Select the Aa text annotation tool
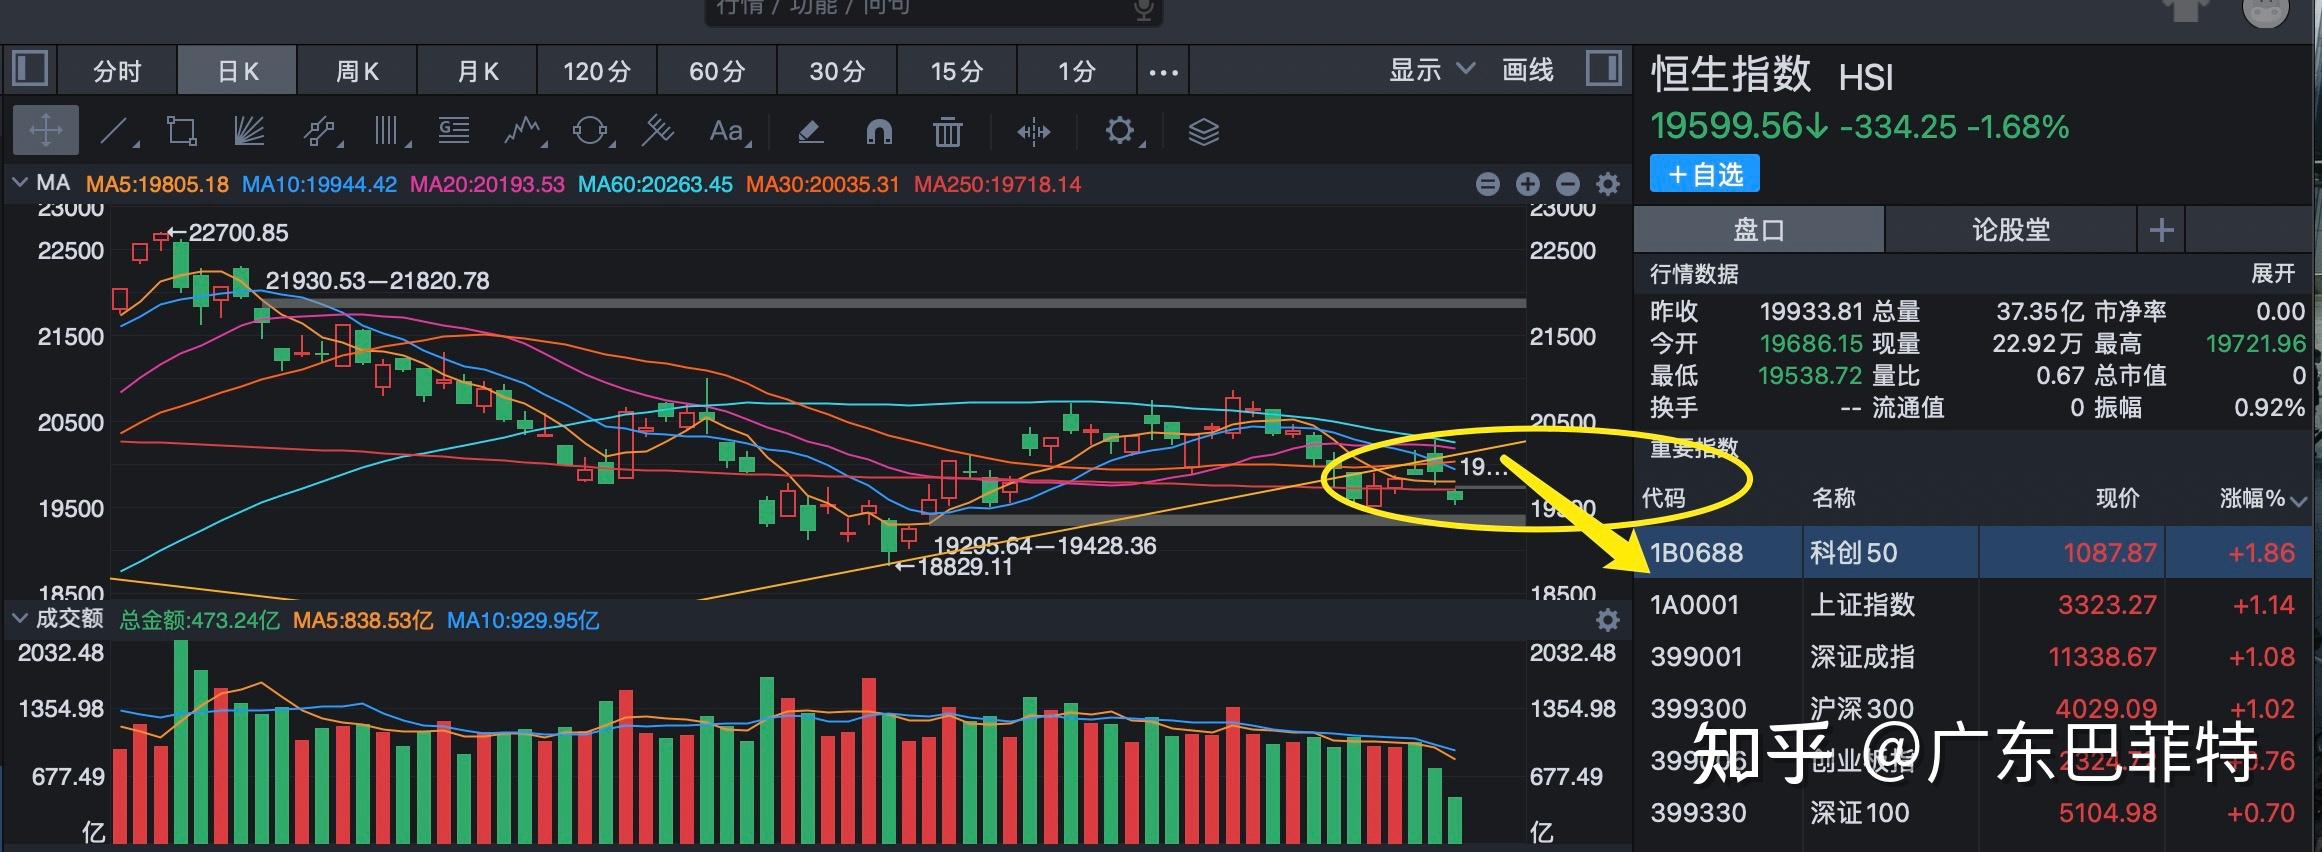 [728, 131]
